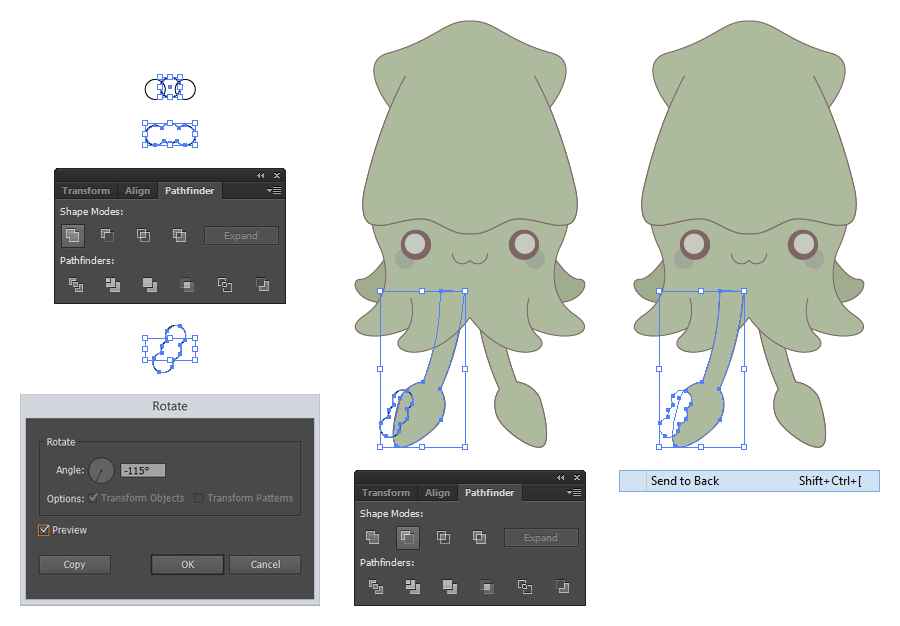
Task: Click Trim in the panel beneath the squid
Action: [x=413, y=586]
